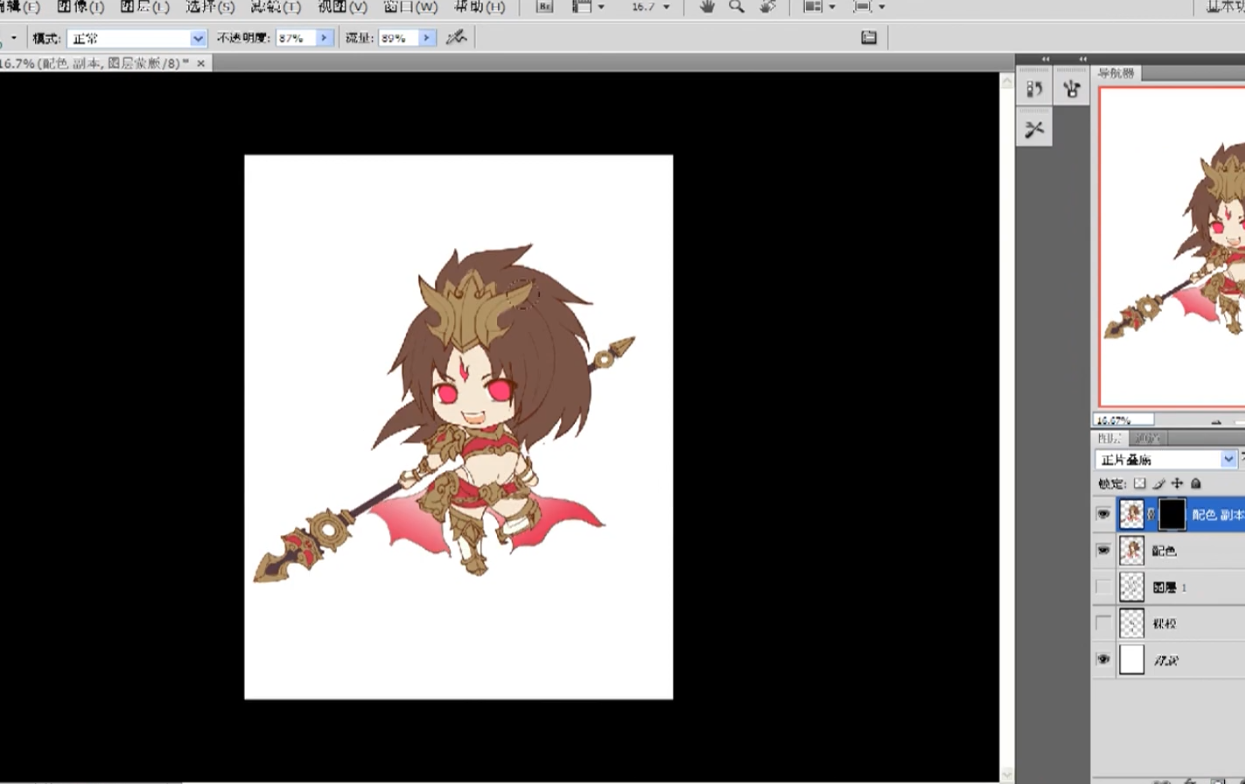Open the tool preset picker arrow at far left

[x=13, y=38]
